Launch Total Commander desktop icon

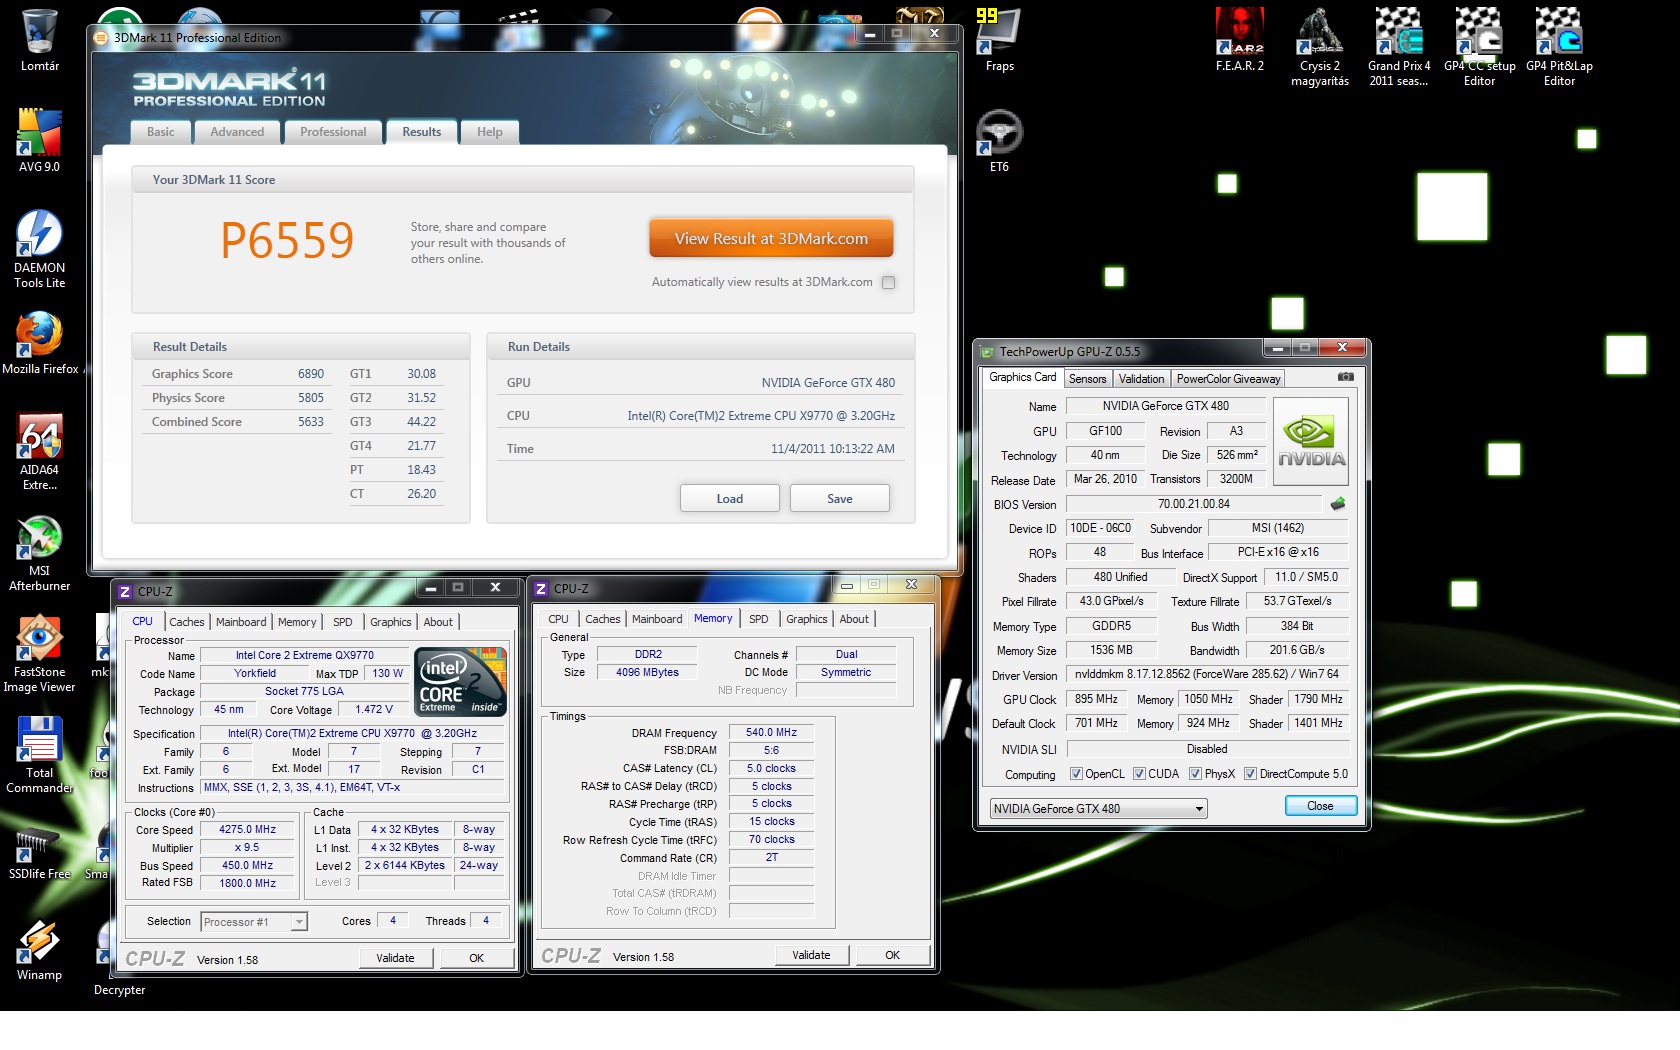coord(40,755)
